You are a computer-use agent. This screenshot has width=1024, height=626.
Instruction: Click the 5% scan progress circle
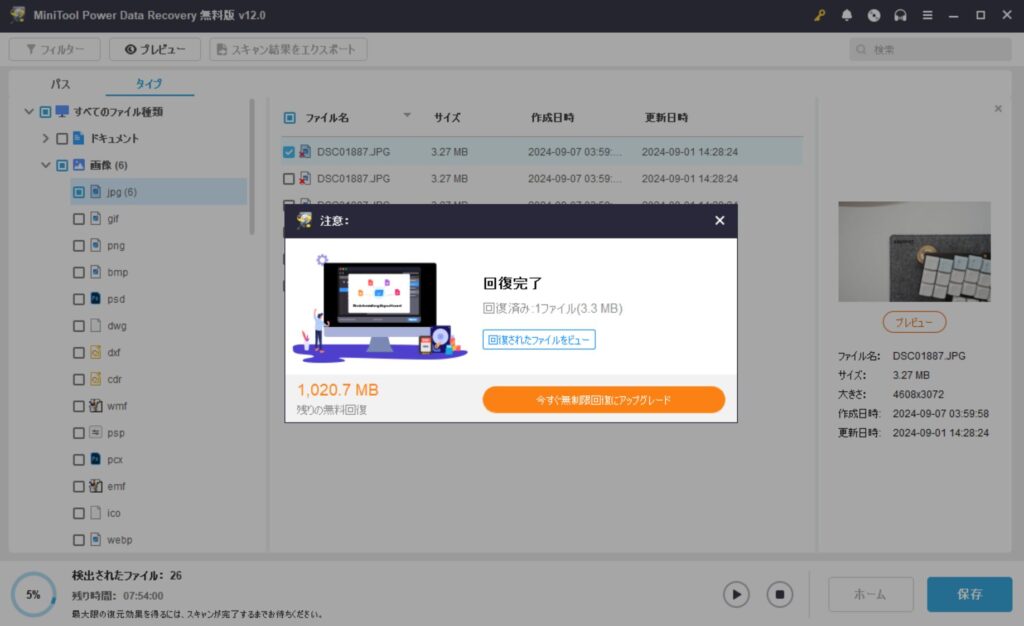click(33, 594)
